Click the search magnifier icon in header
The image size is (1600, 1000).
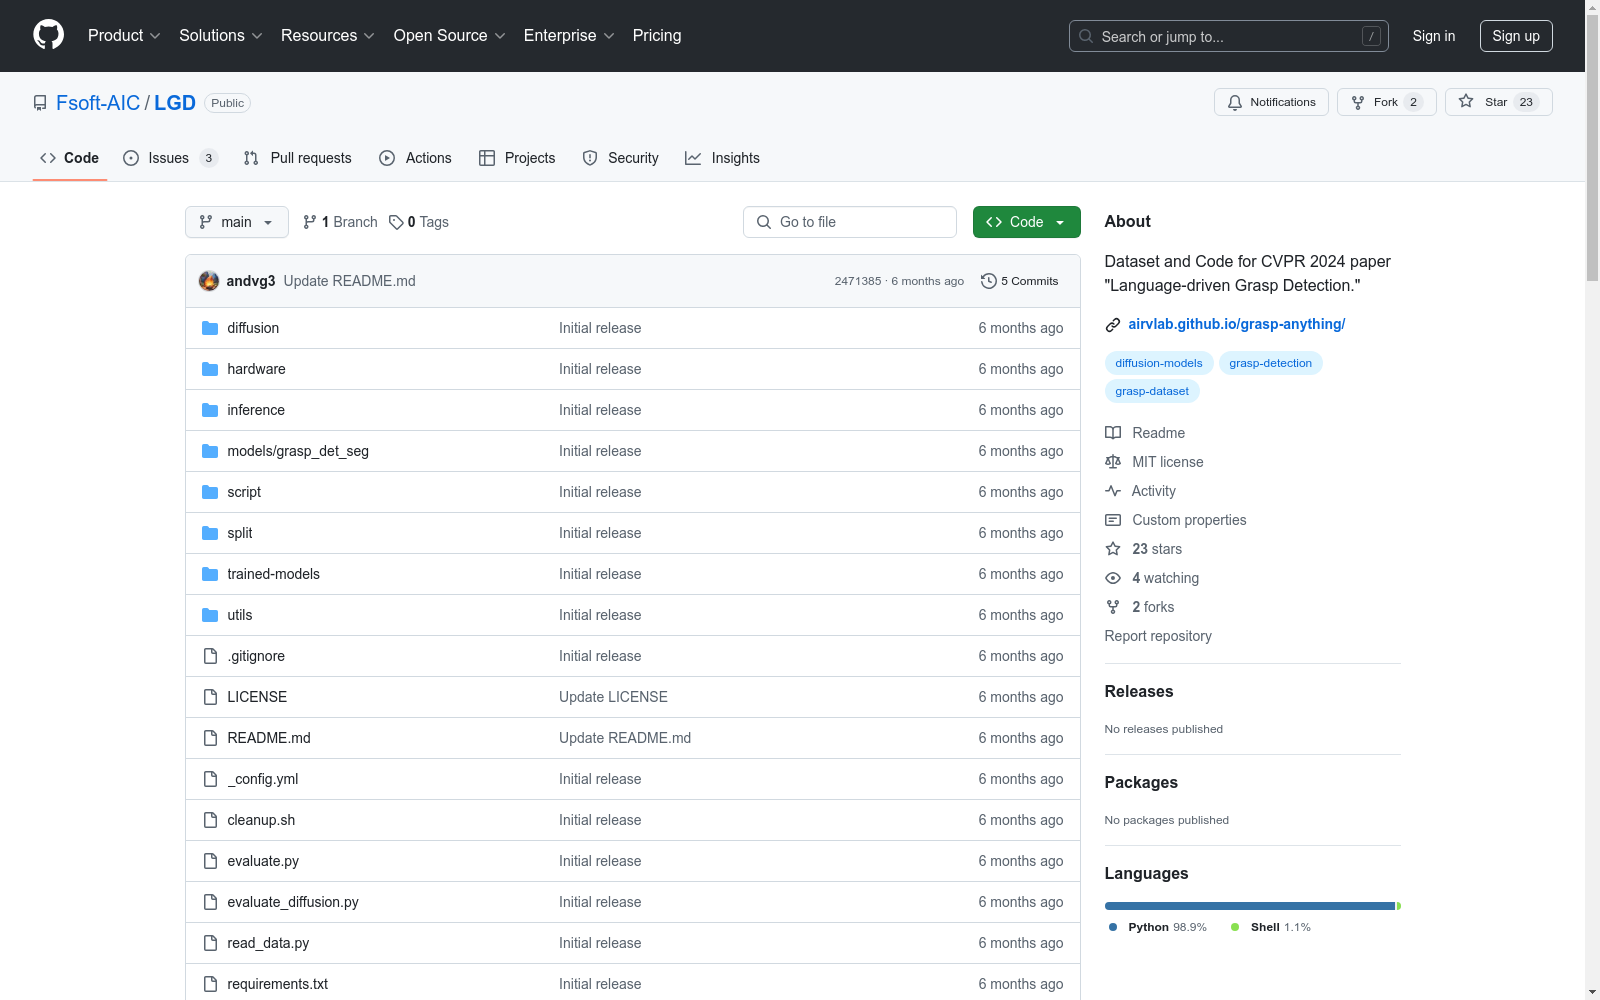pos(1086,36)
